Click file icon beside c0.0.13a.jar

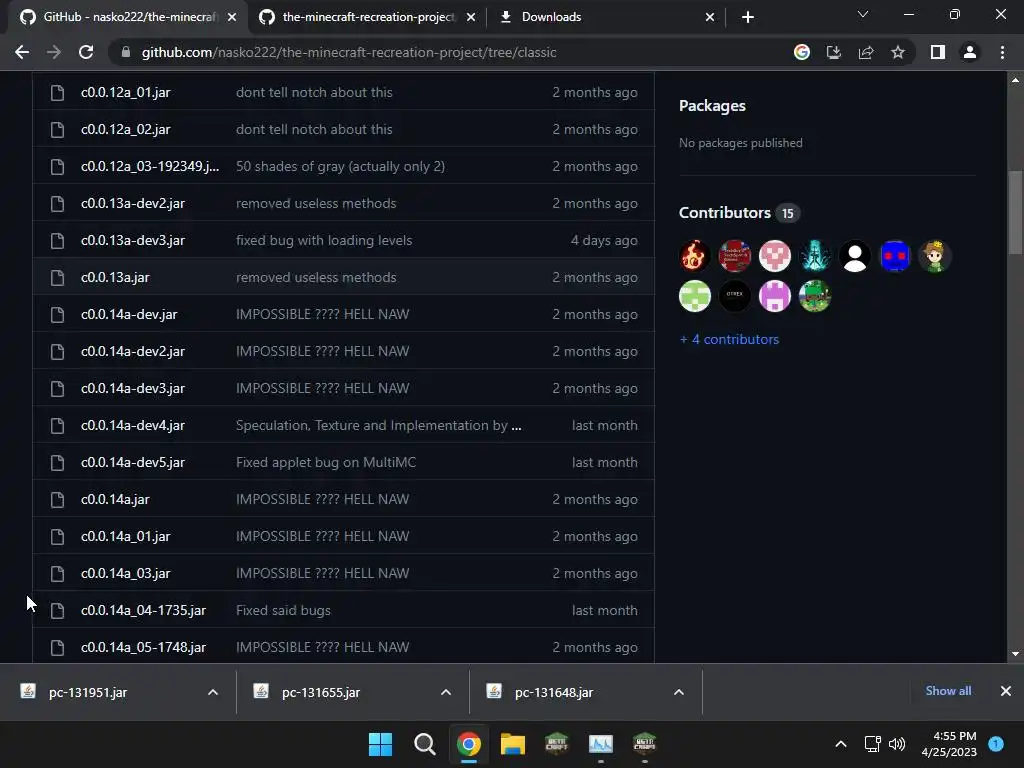coord(57,278)
